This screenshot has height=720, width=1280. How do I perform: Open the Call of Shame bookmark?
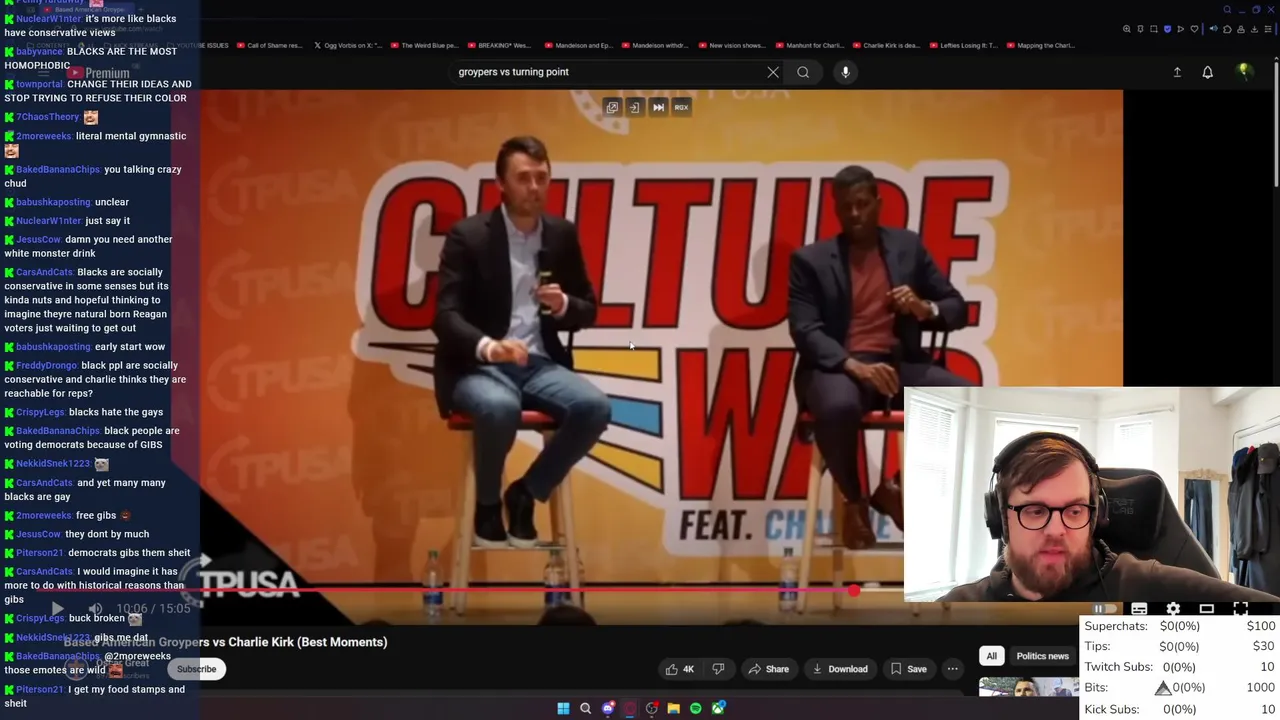click(269, 45)
